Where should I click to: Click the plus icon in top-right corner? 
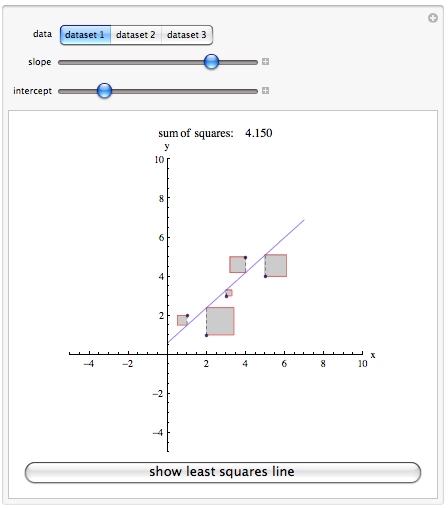(433, 18)
